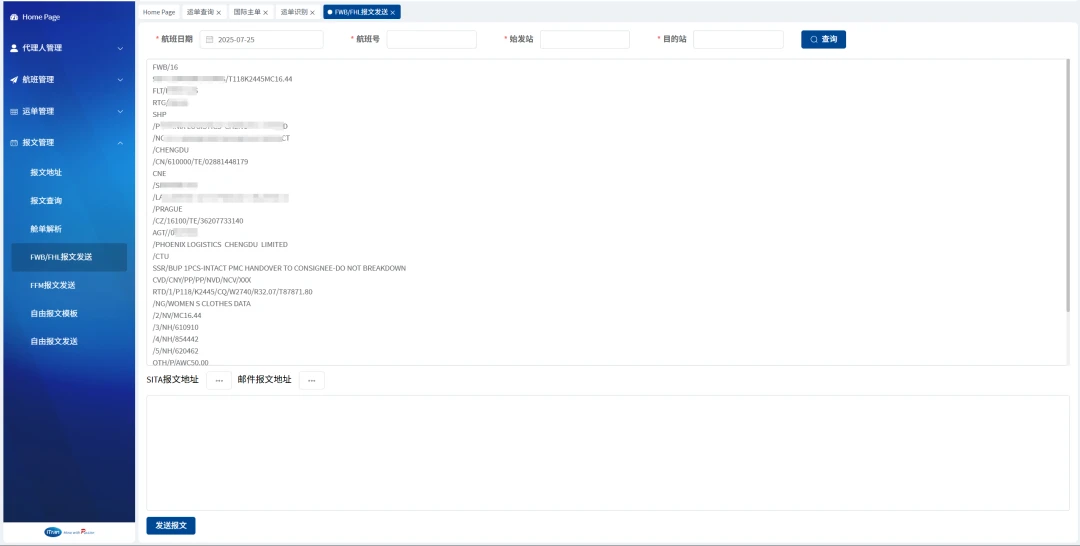1080x546 pixels.
Task: Close the 运单识别 tab
Action: [312, 12]
